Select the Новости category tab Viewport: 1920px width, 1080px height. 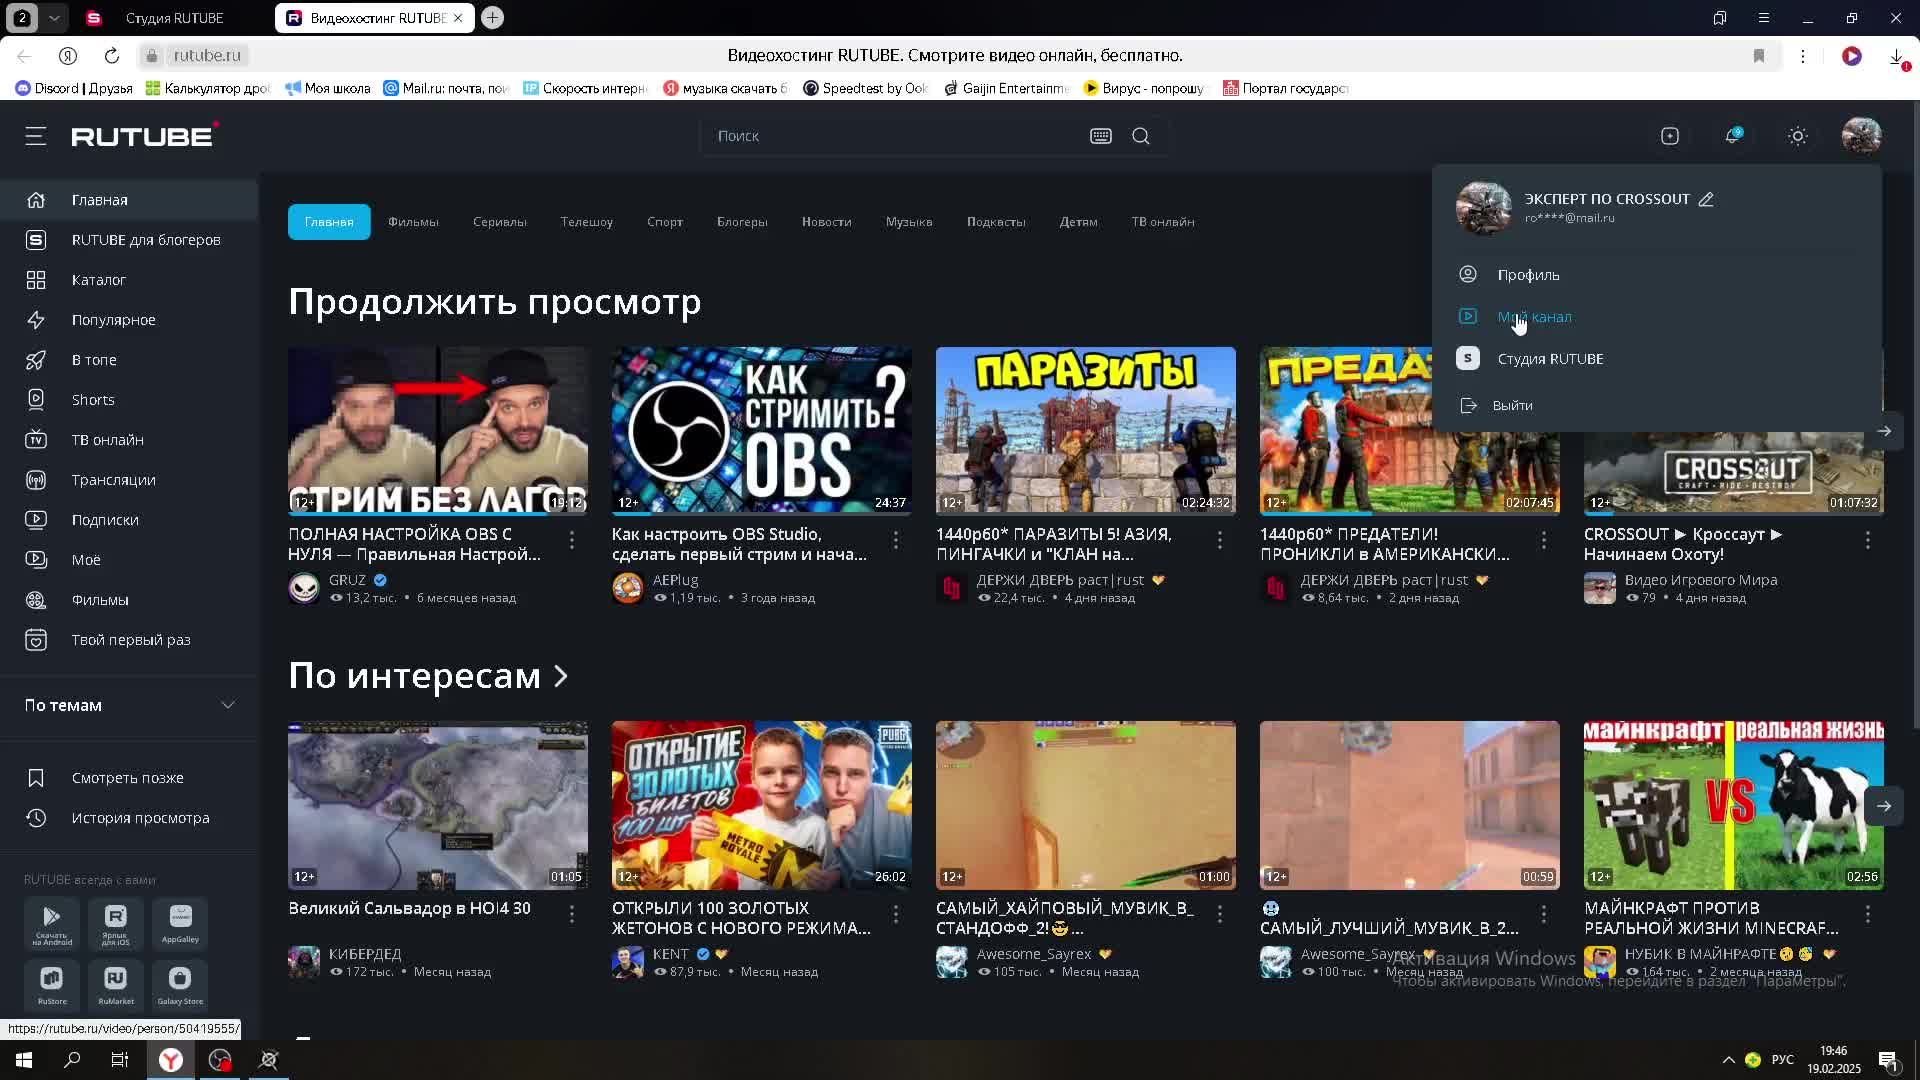(826, 222)
